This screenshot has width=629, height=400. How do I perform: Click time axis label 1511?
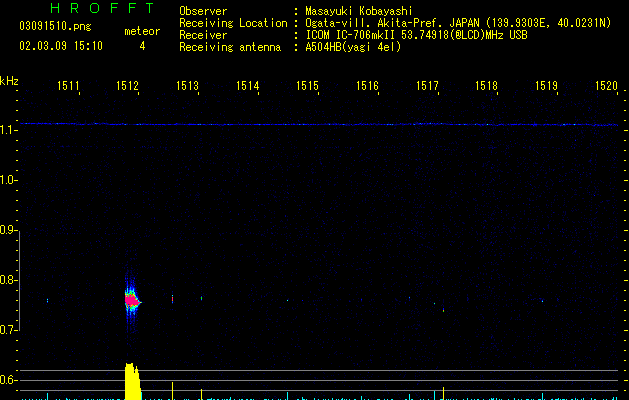[x=68, y=85]
